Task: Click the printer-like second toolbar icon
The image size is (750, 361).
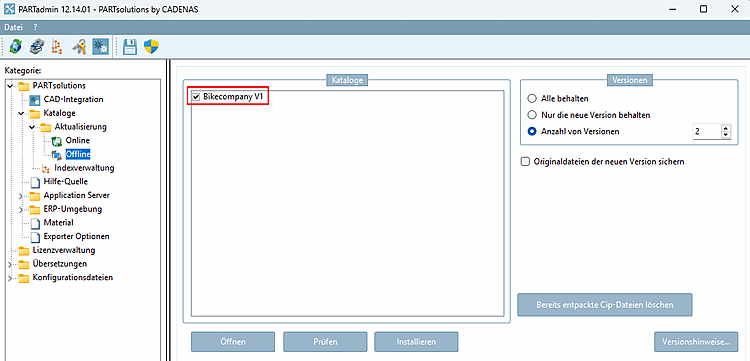Action: (x=37, y=46)
